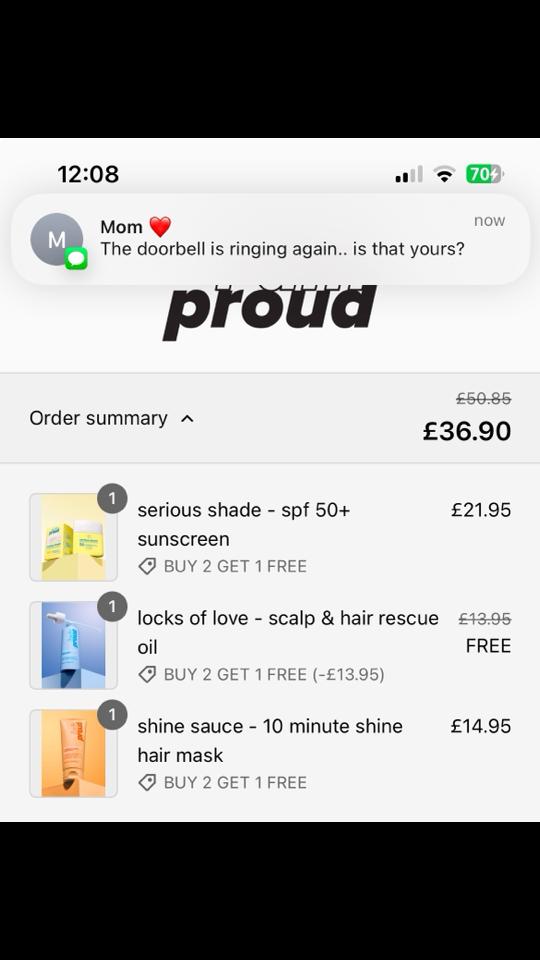The width and height of the screenshot is (540, 960).
Task: Open Mom's message notification banner
Action: click(x=270, y=239)
